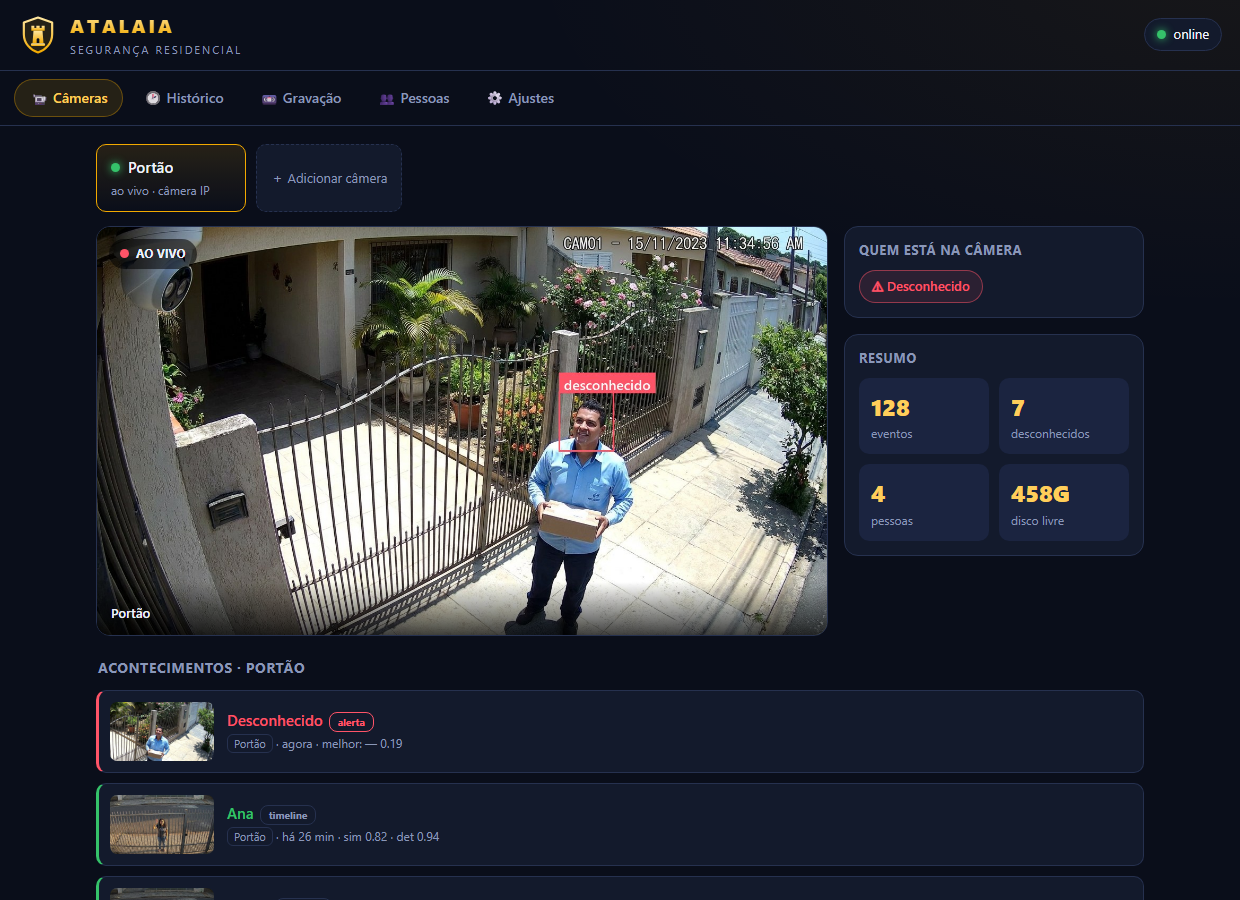Click the online status pill
1240x900 pixels.
click(1183, 34)
